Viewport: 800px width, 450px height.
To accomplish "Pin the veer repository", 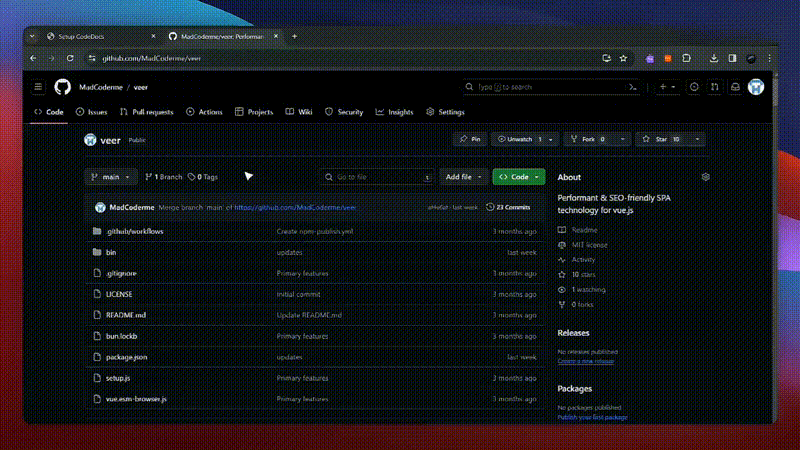I will pyautogui.click(x=470, y=139).
